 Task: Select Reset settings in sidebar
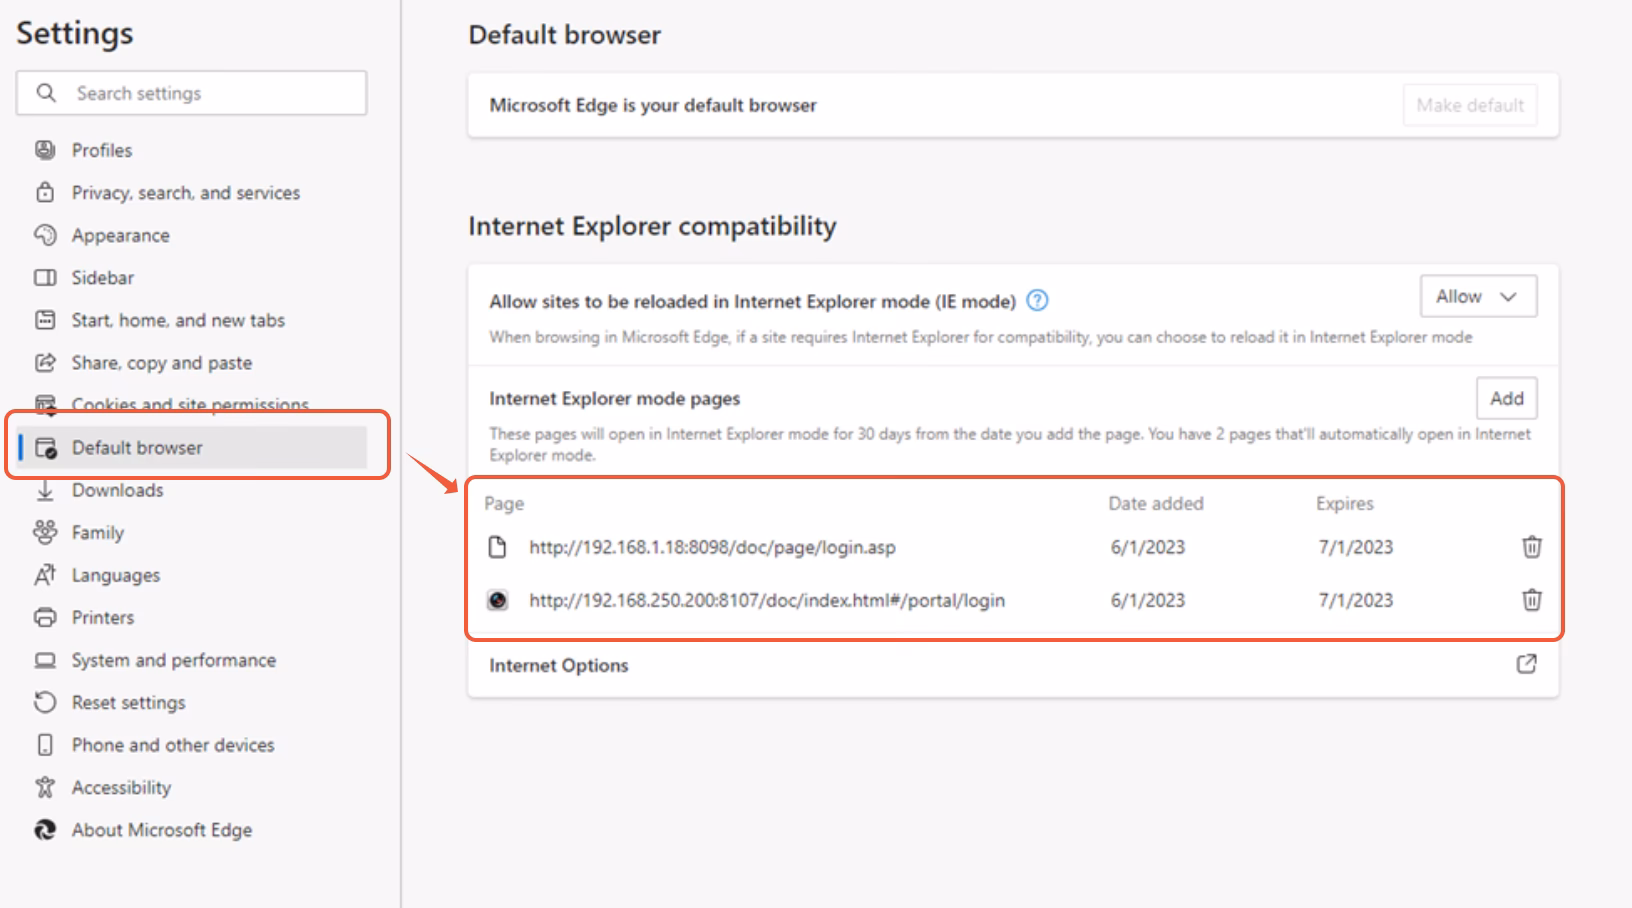(x=128, y=702)
